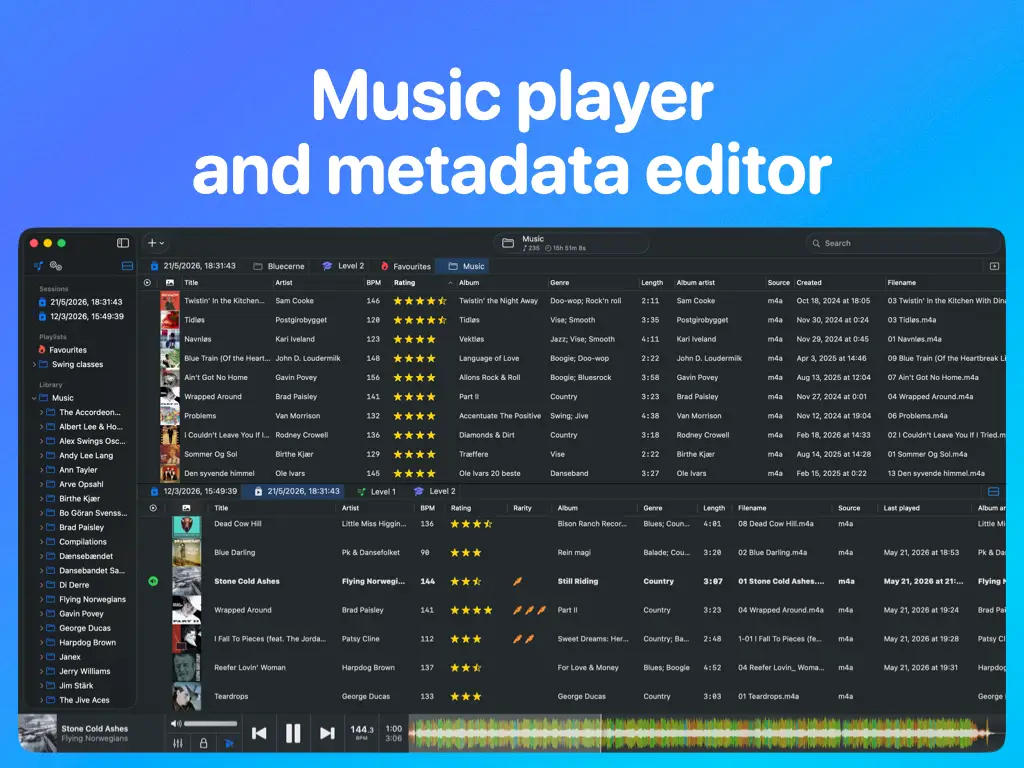This screenshot has width=1024, height=768.
Task: Switch to the upper Level 2 tab
Action: tap(344, 266)
